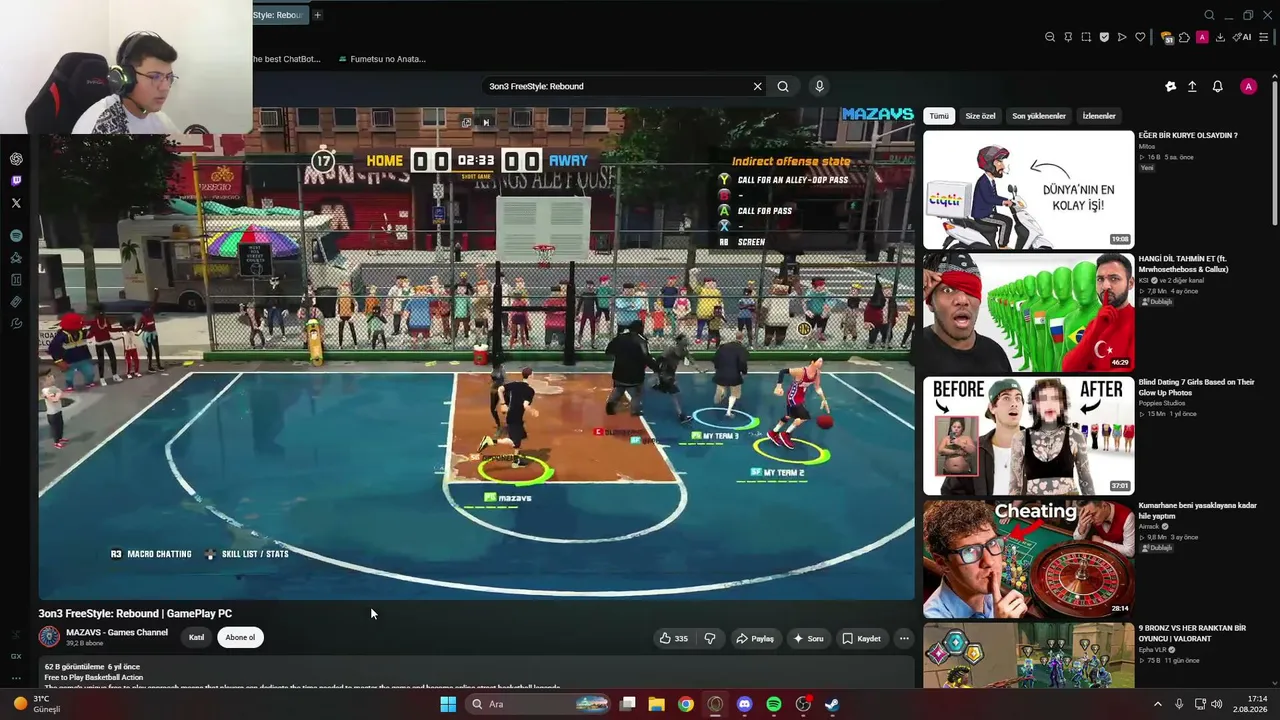Open the Blind Dating 7 Girls video thumbnail
This screenshot has width=1280, height=720.
[x=1028, y=436]
